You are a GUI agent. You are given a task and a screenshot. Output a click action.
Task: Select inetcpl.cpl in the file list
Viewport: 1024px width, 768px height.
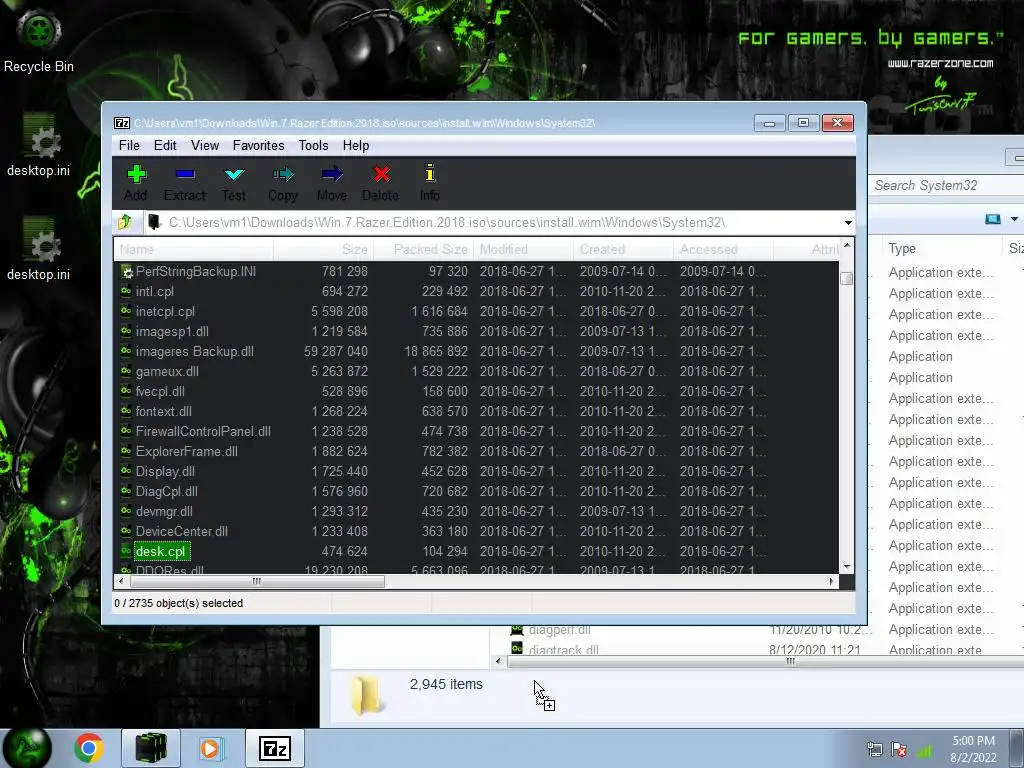[x=165, y=312]
